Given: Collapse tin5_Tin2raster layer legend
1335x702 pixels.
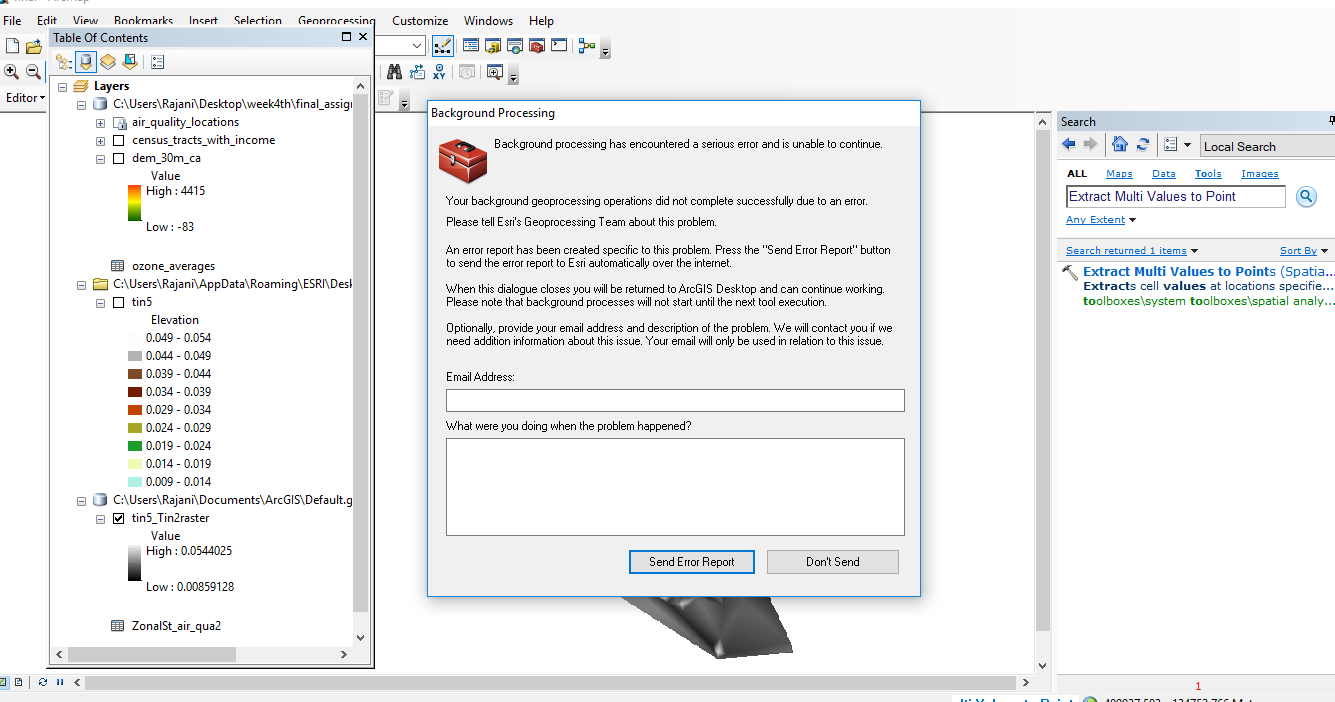Looking at the screenshot, I should coord(101,518).
